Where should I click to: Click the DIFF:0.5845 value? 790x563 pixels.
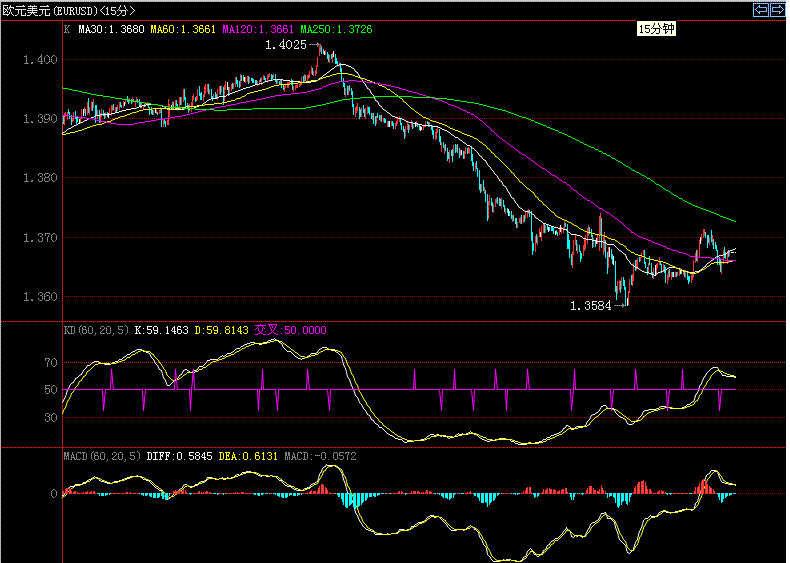click(x=179, y=456)
